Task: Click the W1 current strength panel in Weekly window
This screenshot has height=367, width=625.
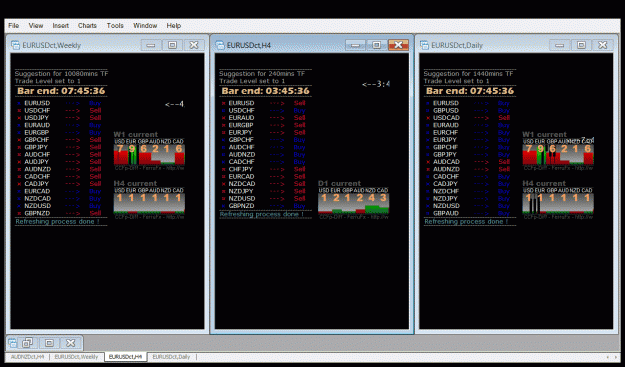Action: pos(149,151)
